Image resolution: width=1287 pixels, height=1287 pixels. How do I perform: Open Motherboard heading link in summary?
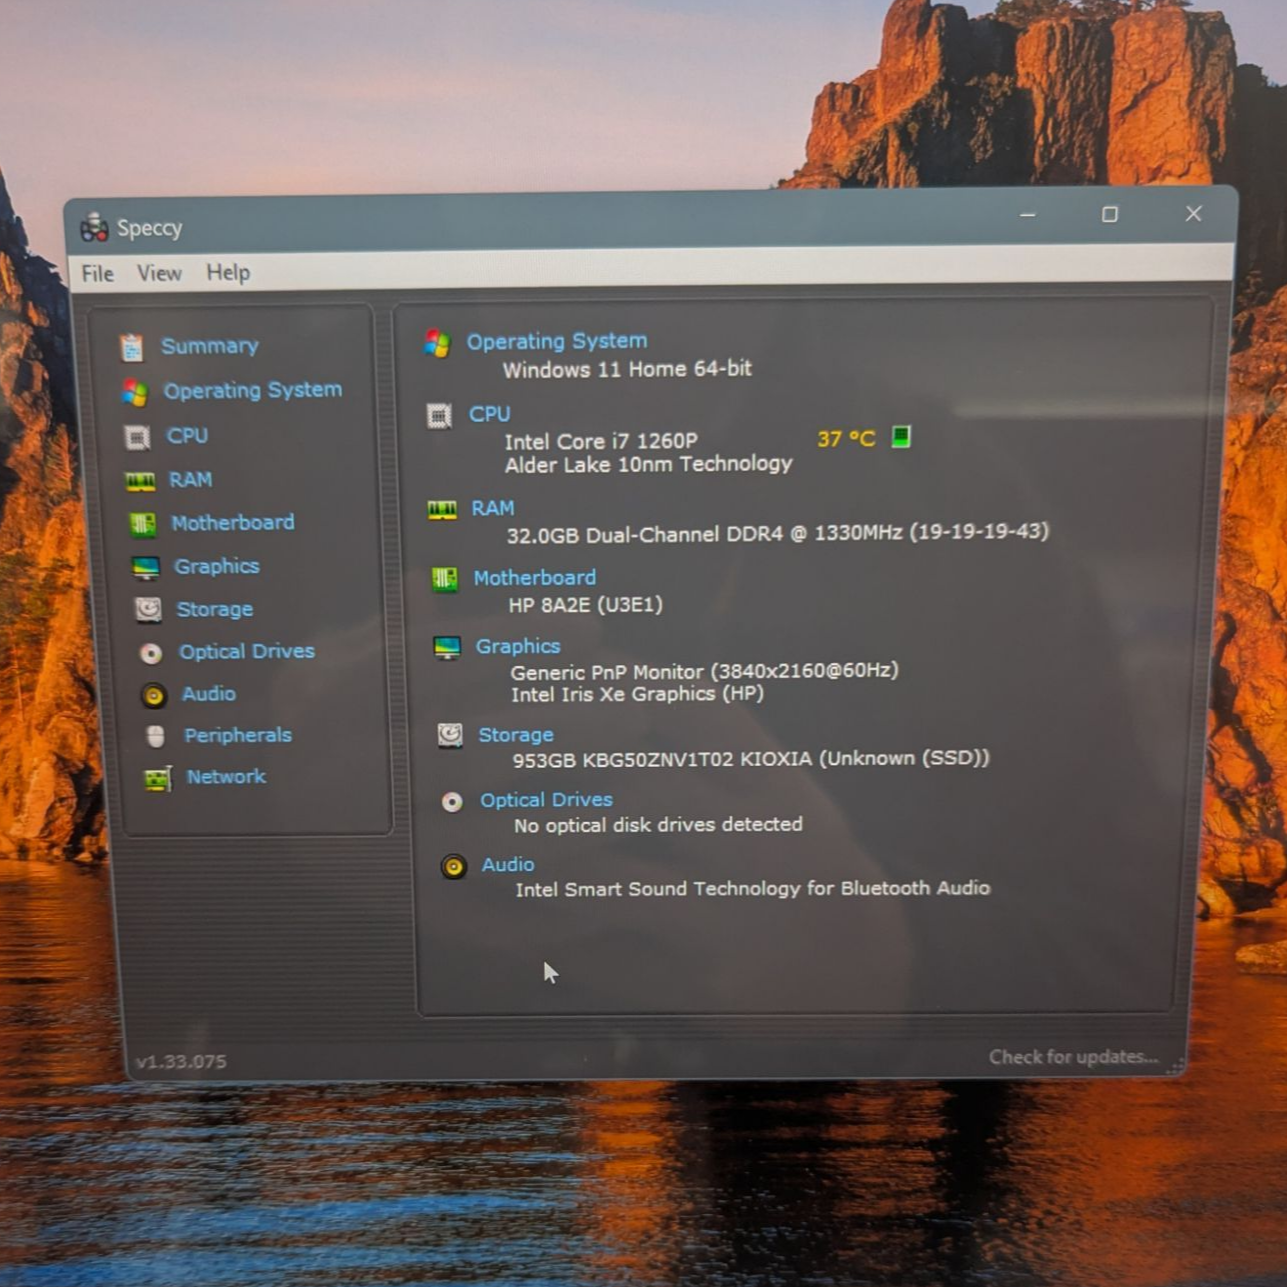(535, 577)
